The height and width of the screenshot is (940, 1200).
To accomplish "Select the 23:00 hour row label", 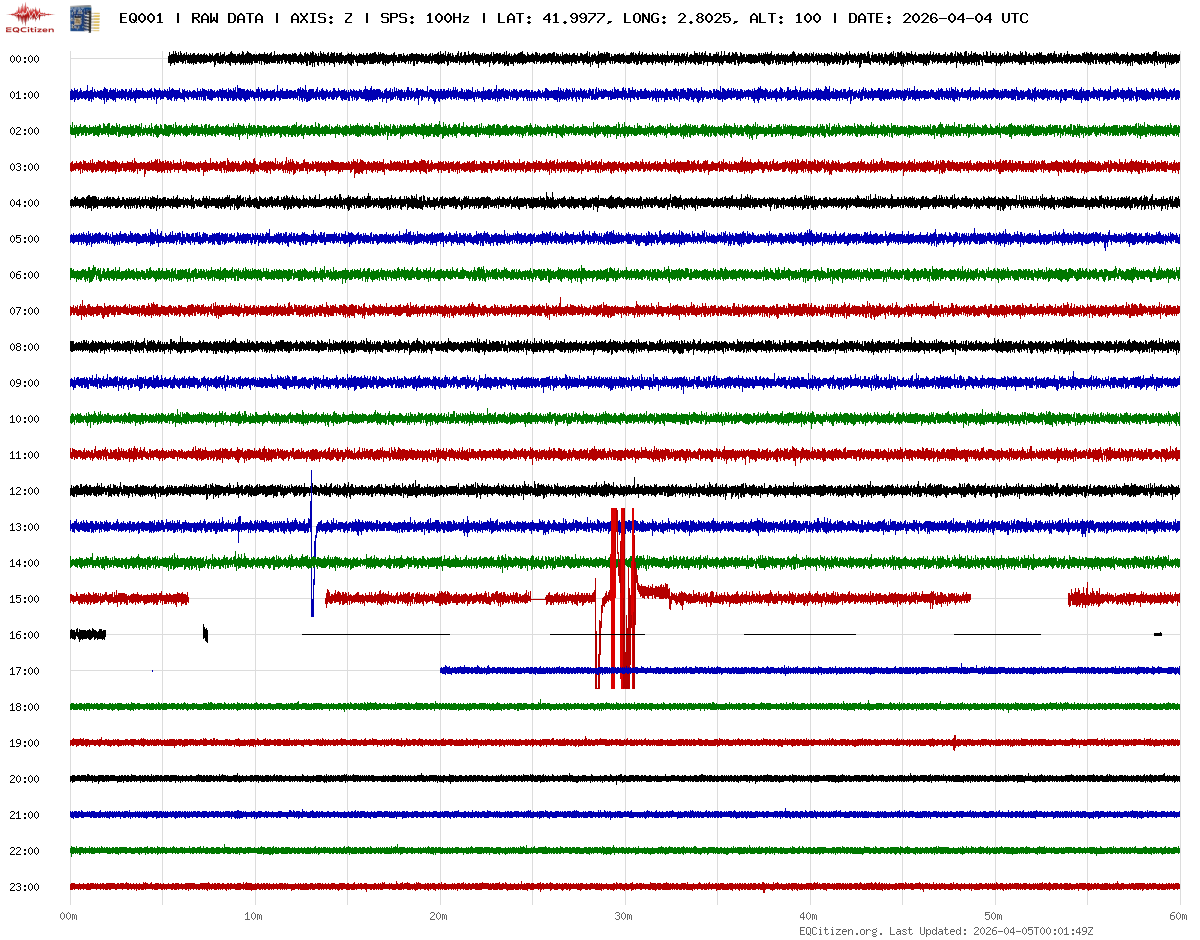I will pyautogui.click(x=24, y=887).
